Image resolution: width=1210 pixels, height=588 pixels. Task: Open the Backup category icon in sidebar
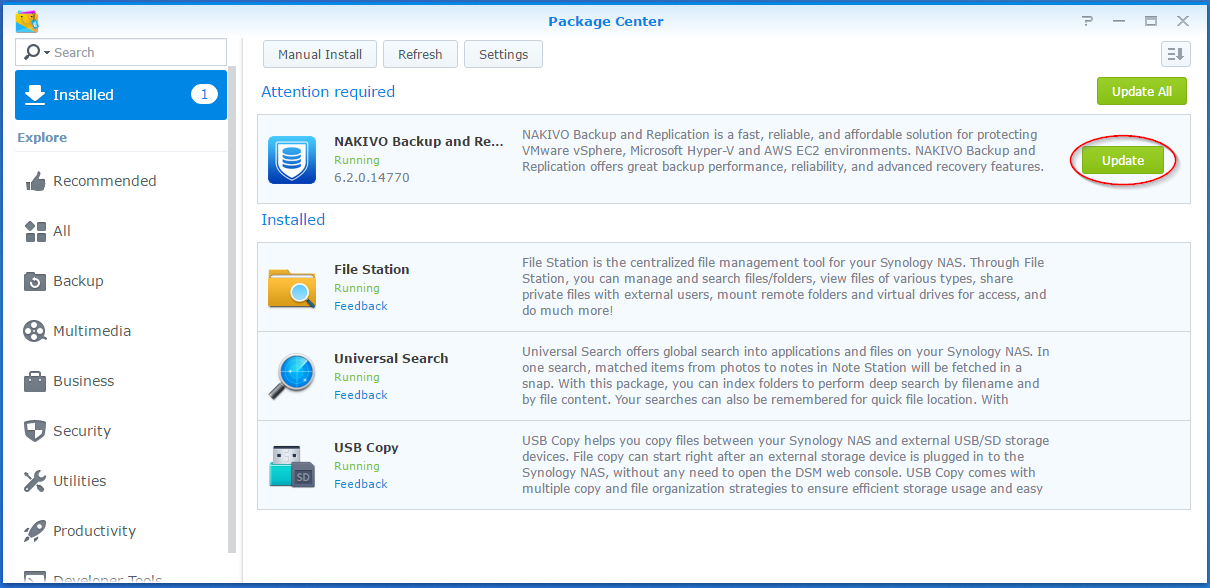[x=35, y=281]
